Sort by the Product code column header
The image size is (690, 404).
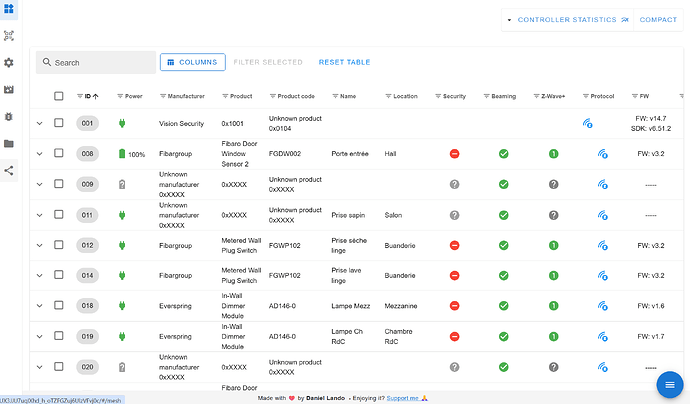296,96
